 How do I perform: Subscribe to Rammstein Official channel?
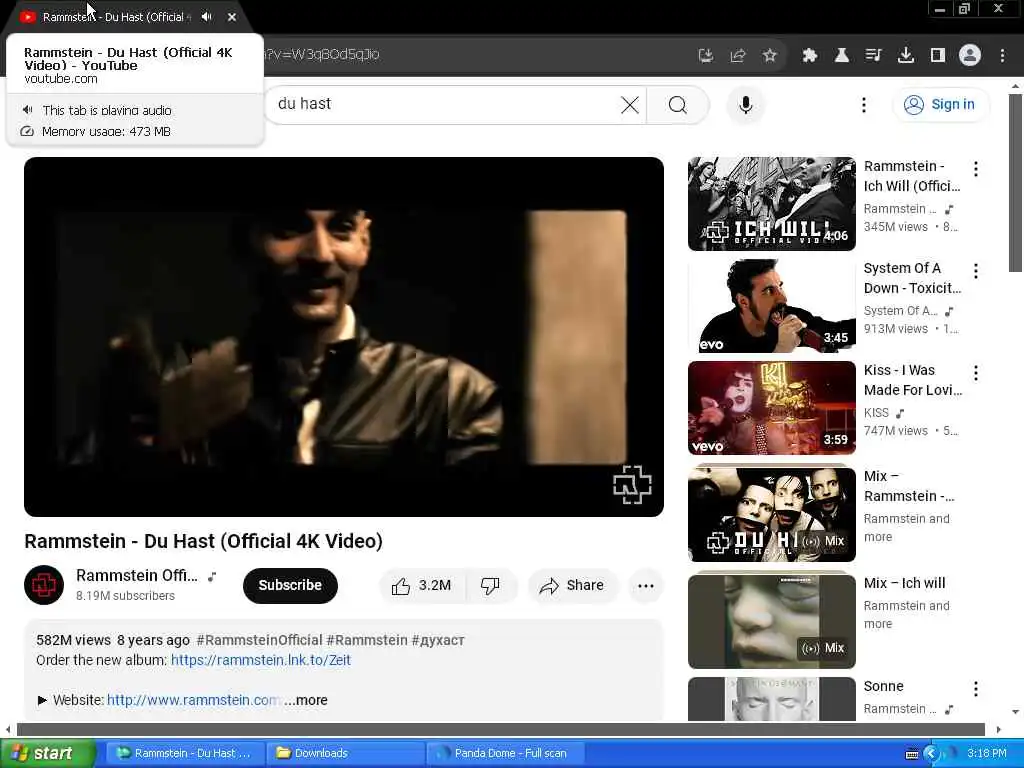(290, 585)
